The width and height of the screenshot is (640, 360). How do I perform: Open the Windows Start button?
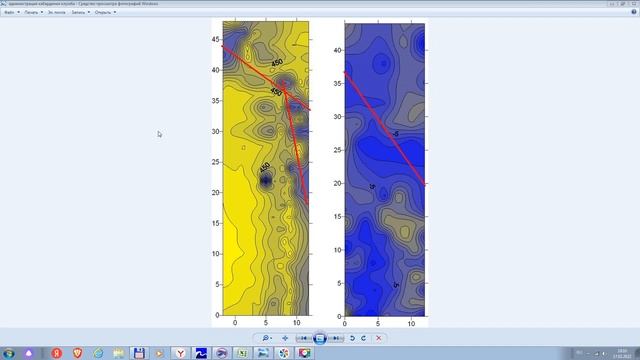9,353
